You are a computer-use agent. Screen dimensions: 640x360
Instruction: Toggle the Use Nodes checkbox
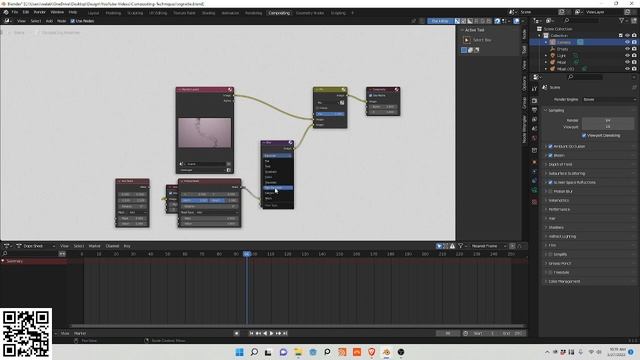coord(73,21)
